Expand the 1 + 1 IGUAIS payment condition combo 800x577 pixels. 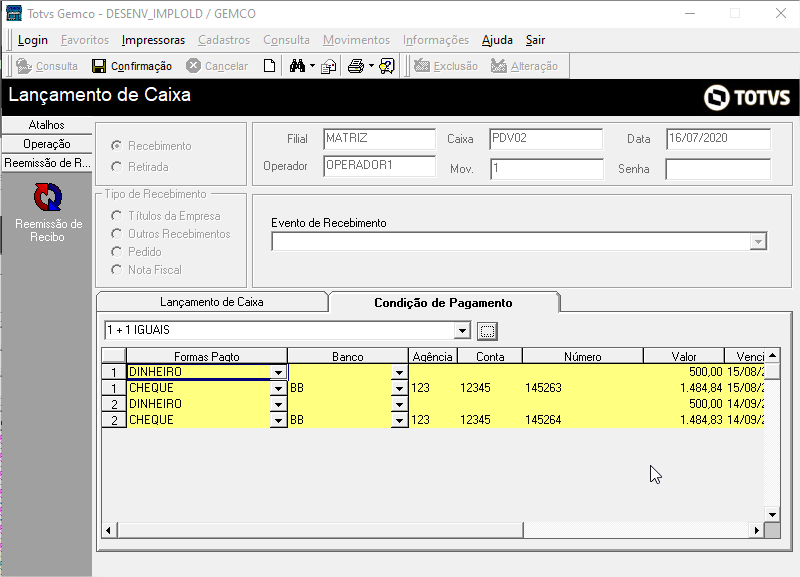(461, 330)
